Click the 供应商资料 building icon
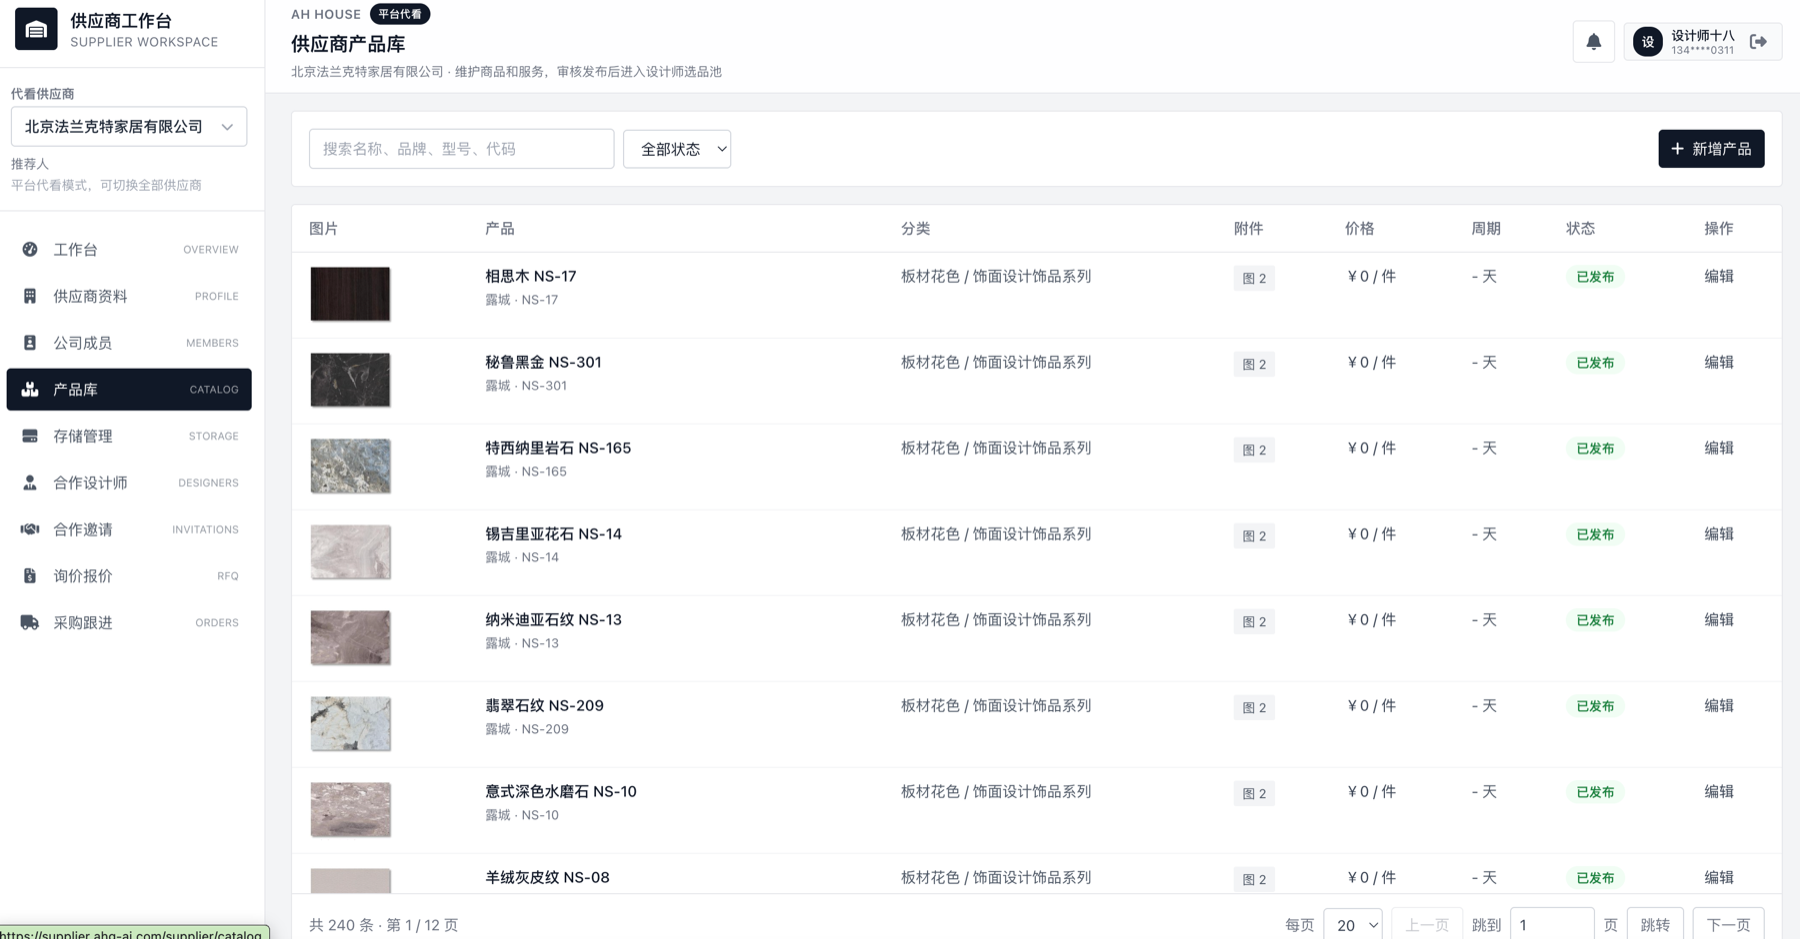Image resolution: width=1800 pixels, height=939 pixels. 30,296
